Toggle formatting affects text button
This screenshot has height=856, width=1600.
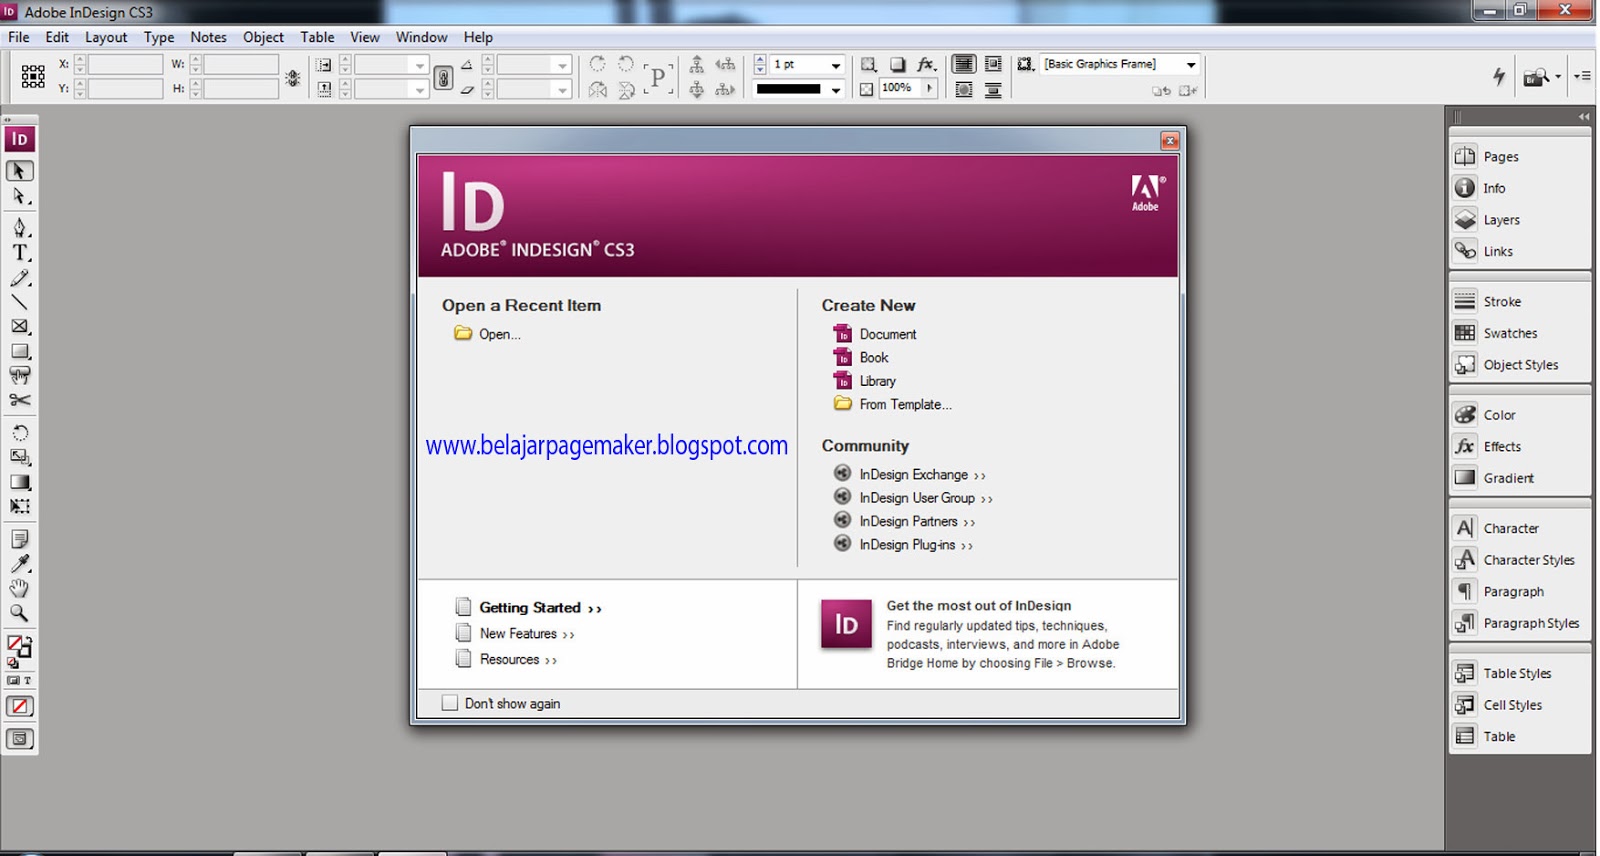click(27, 680)
